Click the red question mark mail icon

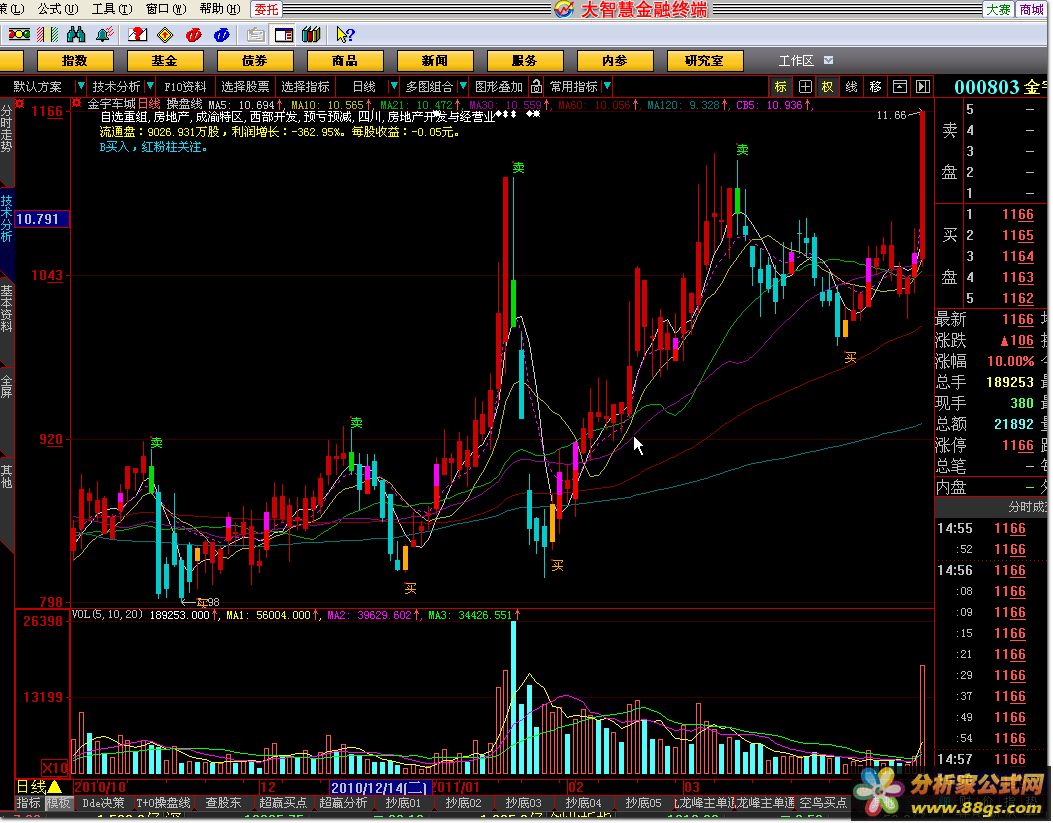pos(137,34)
